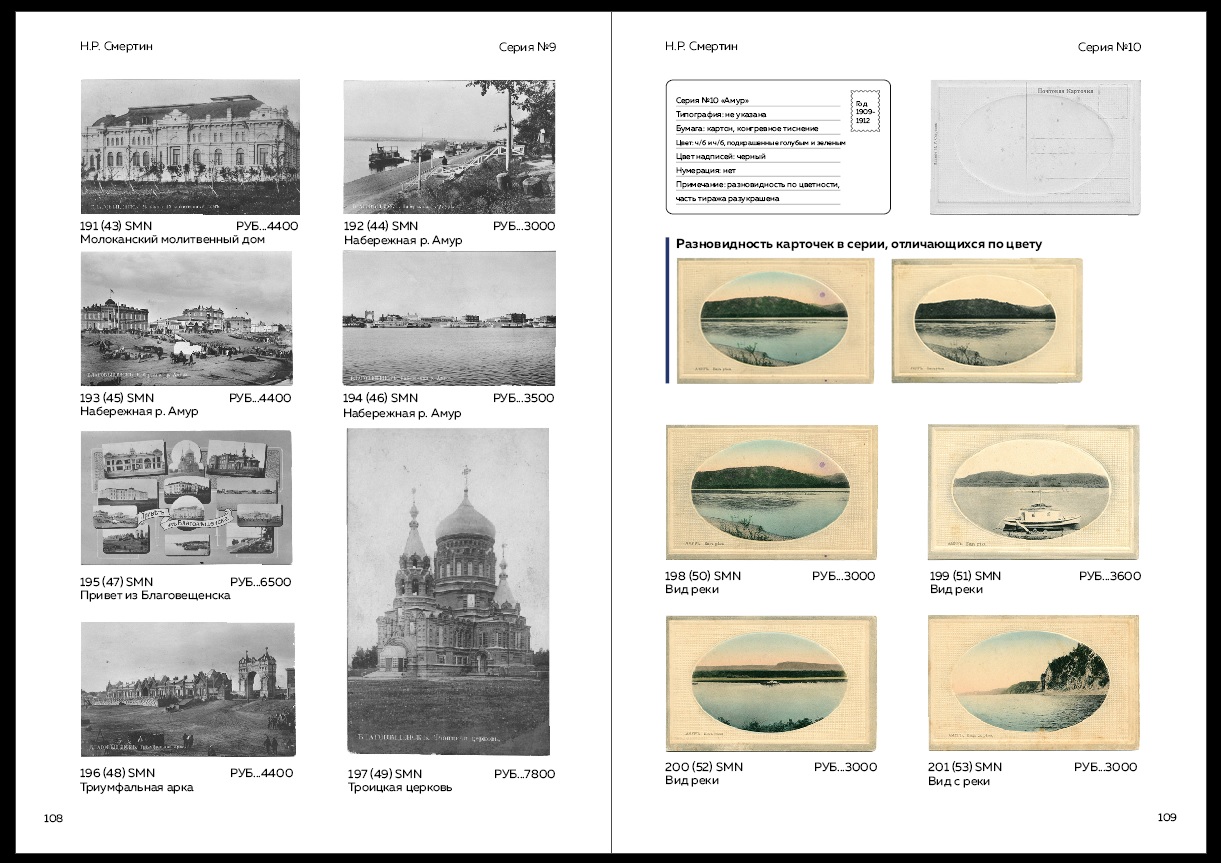
Task: Click caption 'Вид с реки'
Action: (x=960, y=781)
